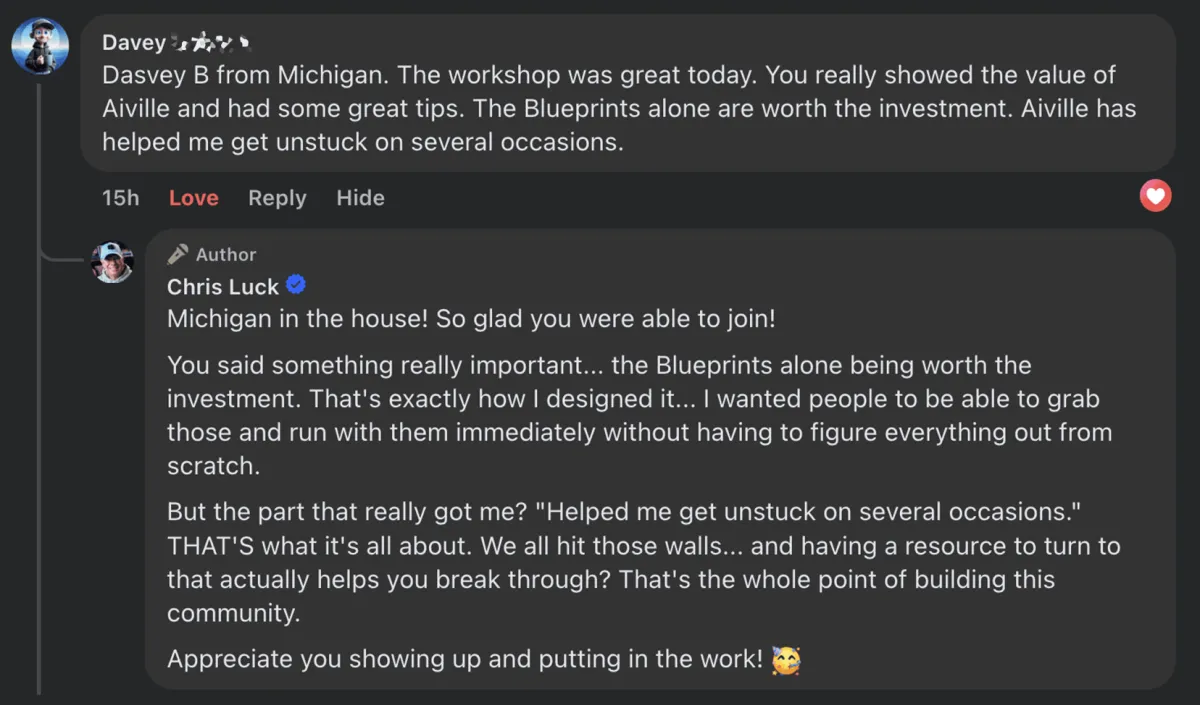Open Chris Luck's profile picture
This screenshot has width=1200, height=705.
[x=113, y=262]
